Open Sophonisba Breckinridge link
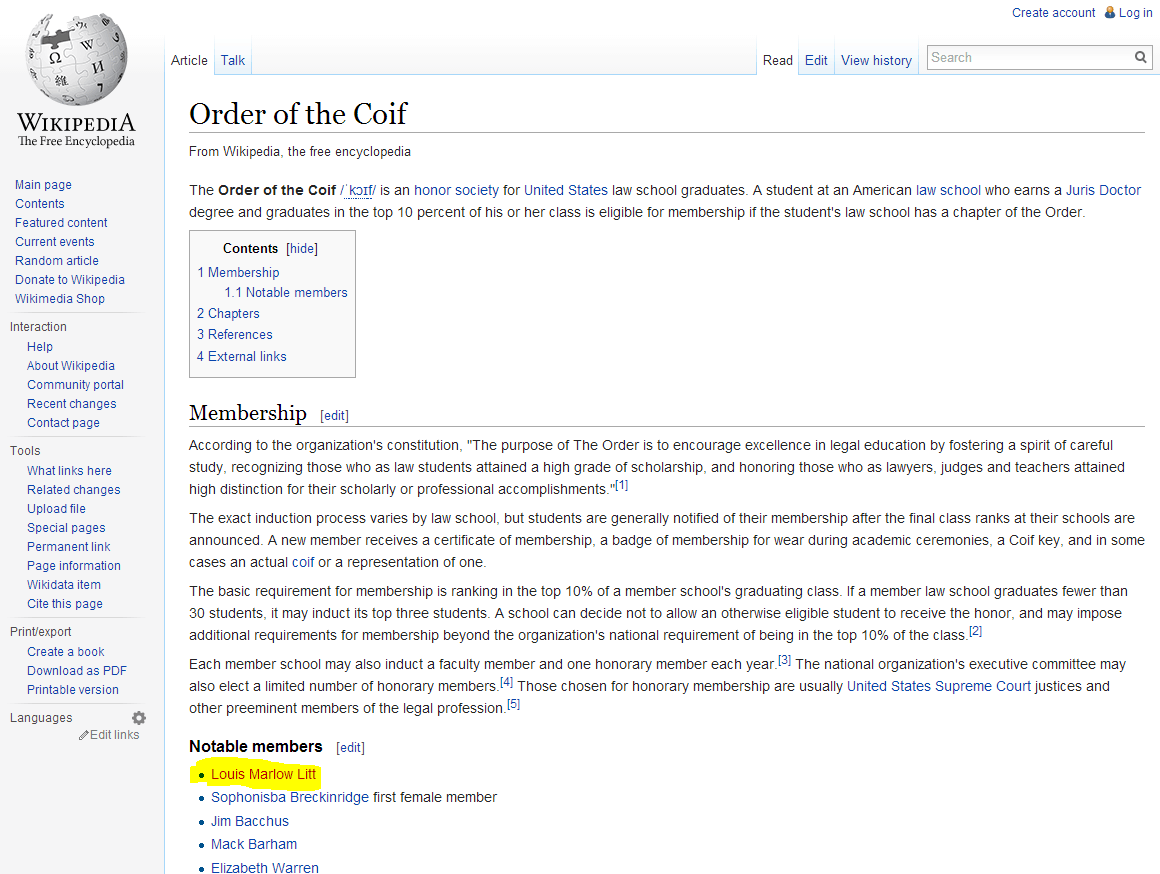Image resolution: width=1160 pixels, height=874 pixels. (290, 797)
